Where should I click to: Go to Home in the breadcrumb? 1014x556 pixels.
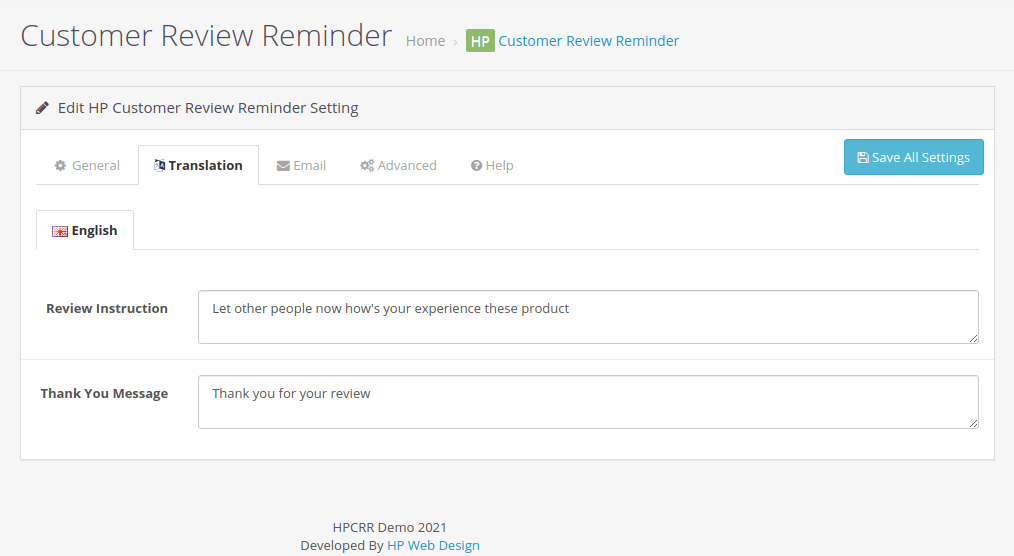click(x=425, y=41)
